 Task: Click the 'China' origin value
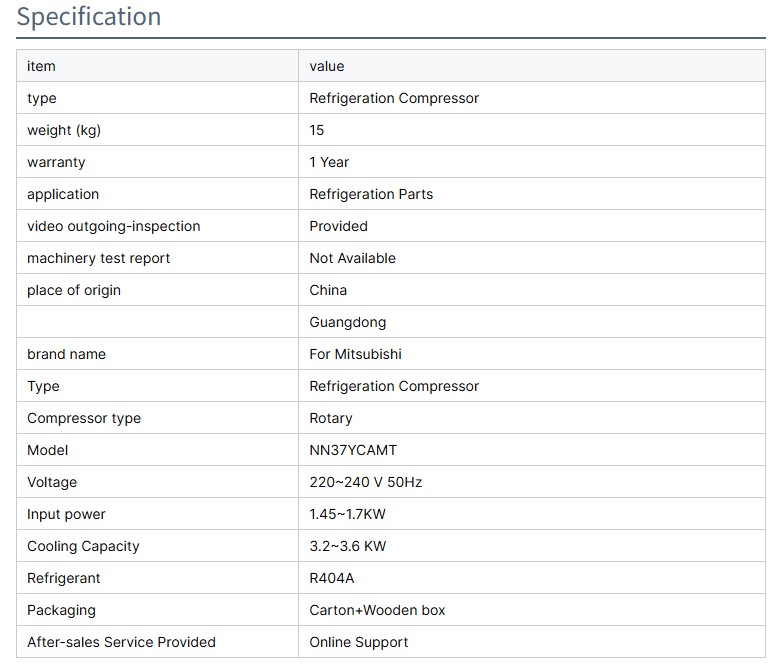328,290
